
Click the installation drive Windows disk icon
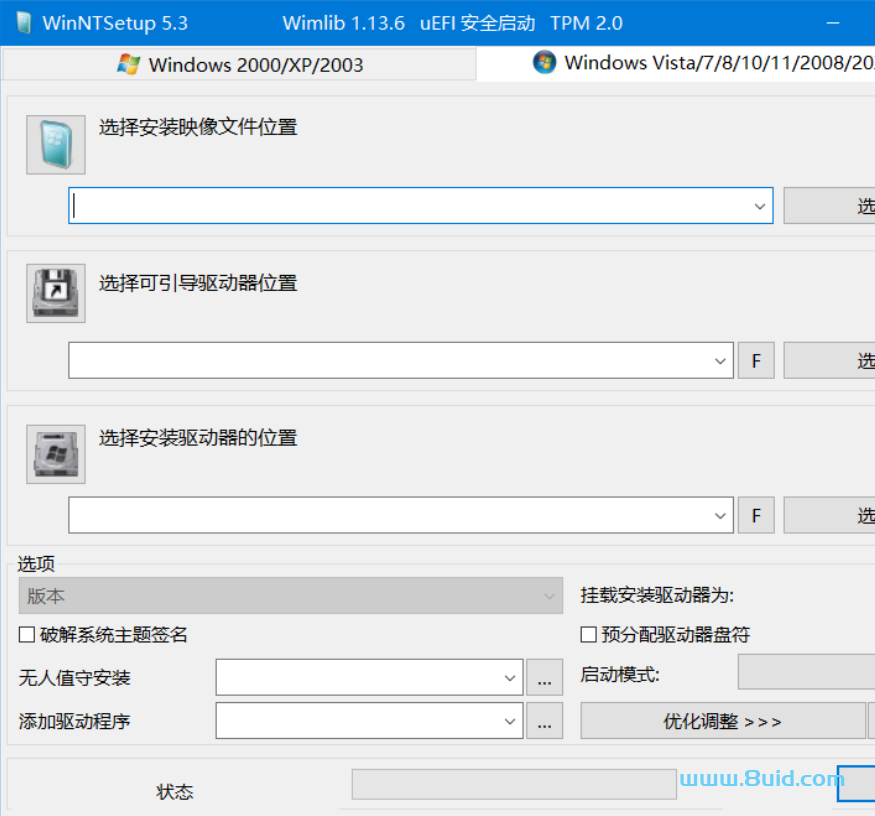56,454
